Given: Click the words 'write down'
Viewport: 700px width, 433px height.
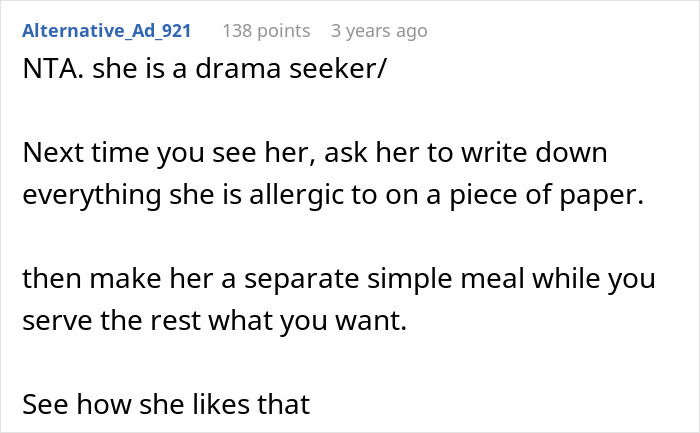Looking at the screenshot, I should 534,152.
